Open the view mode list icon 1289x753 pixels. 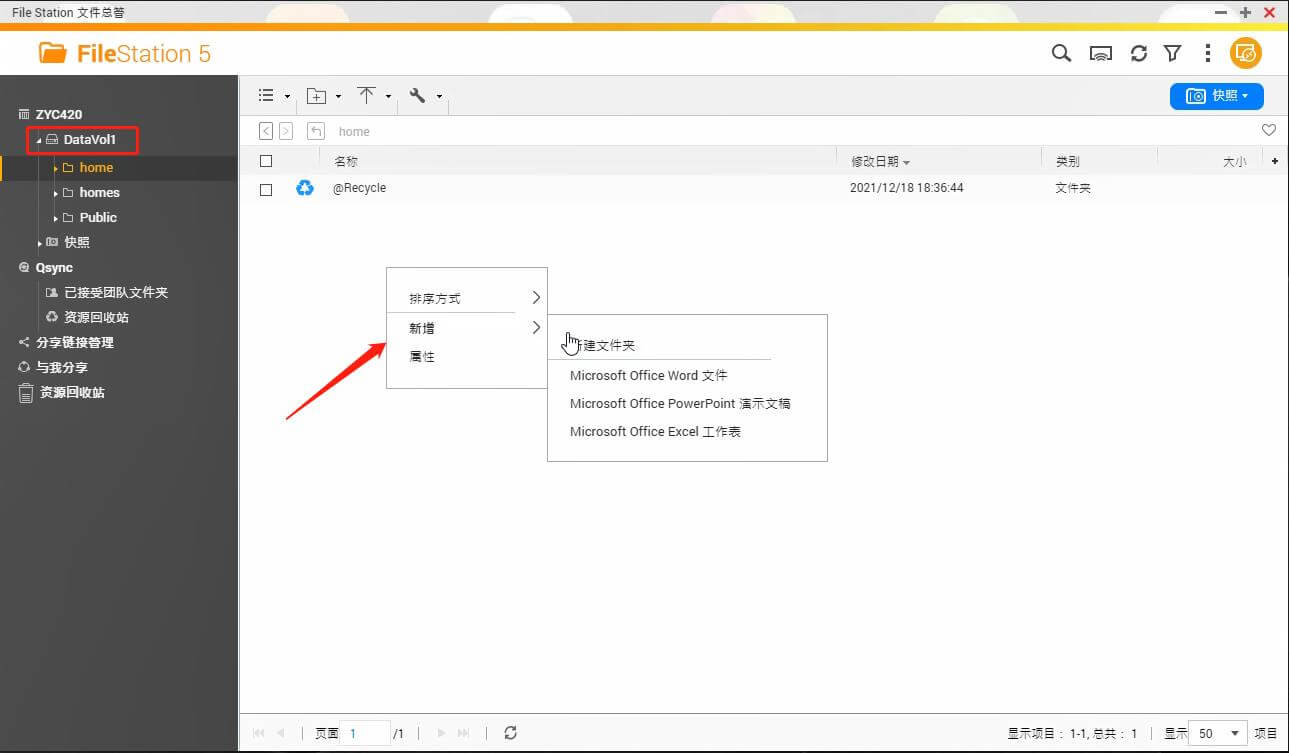[266, 95]
